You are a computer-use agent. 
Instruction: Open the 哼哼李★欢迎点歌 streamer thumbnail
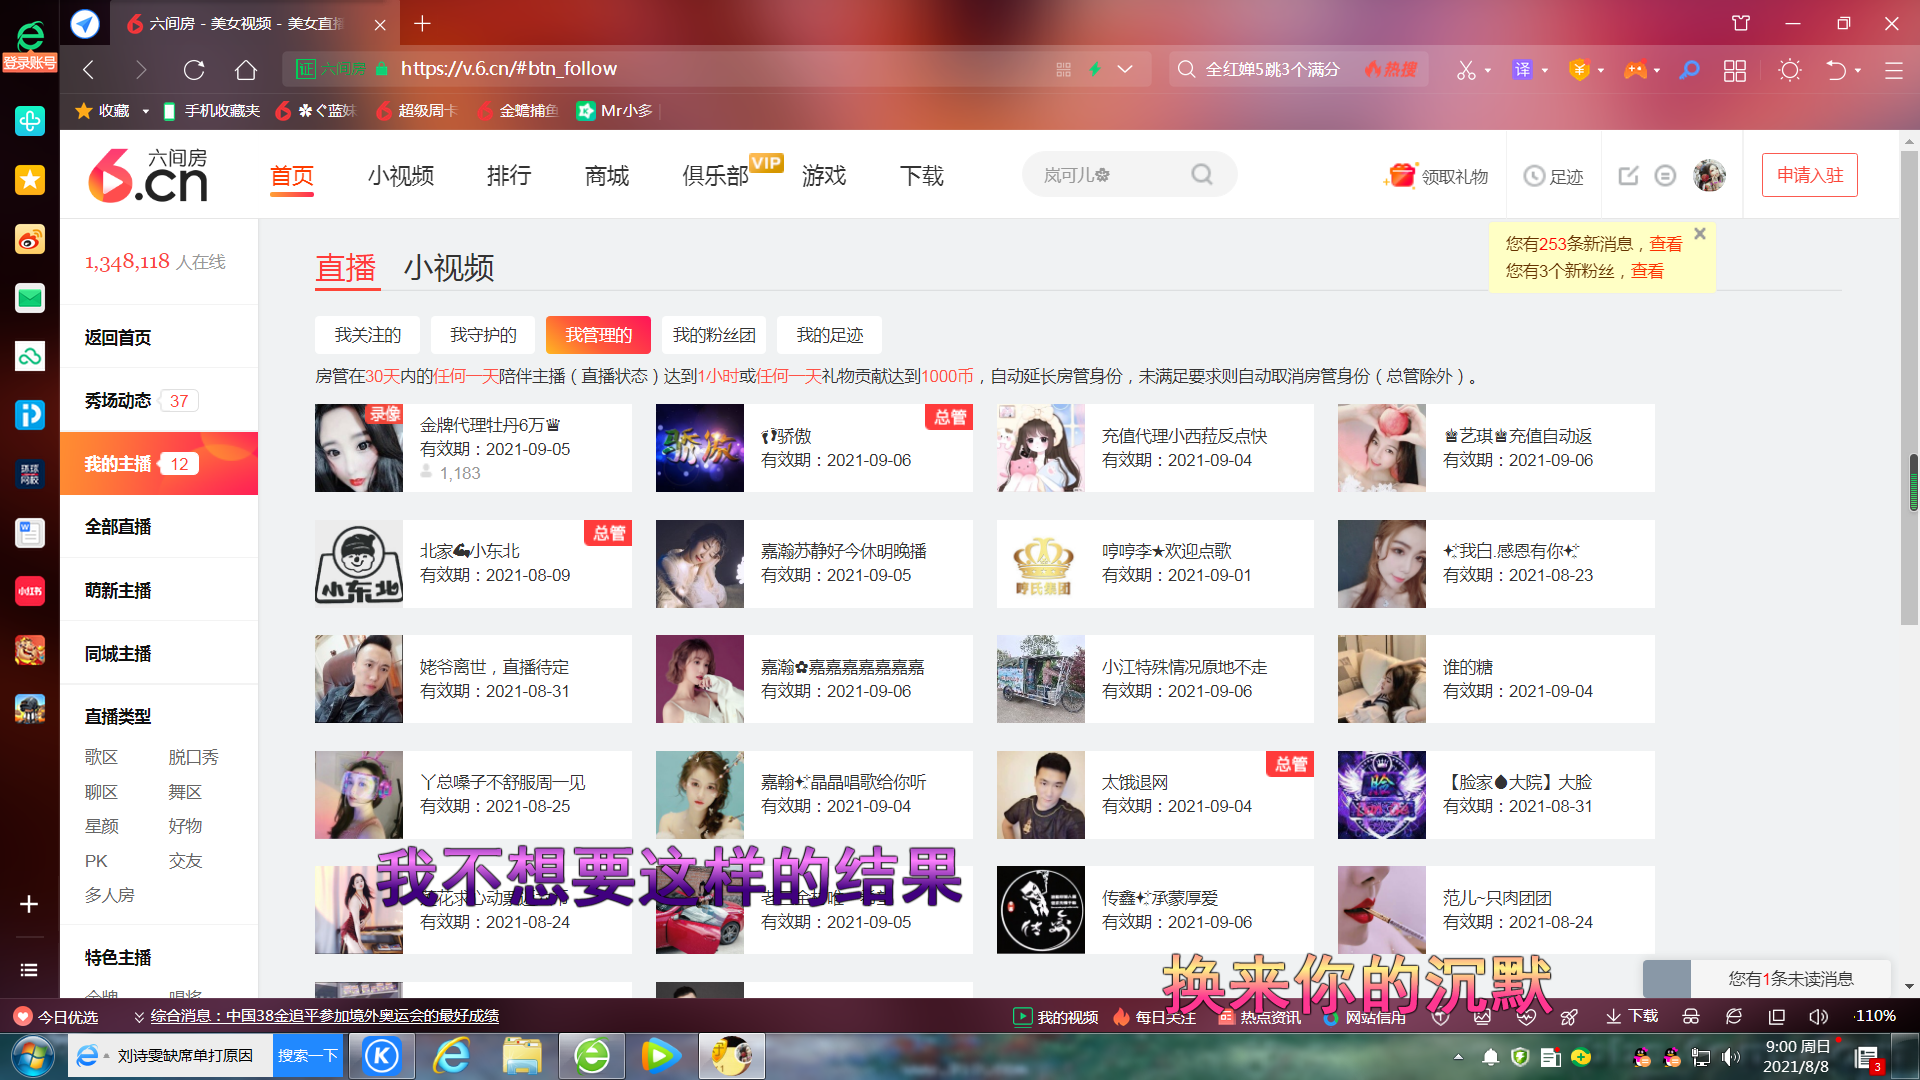click(x=1041, y=564)
